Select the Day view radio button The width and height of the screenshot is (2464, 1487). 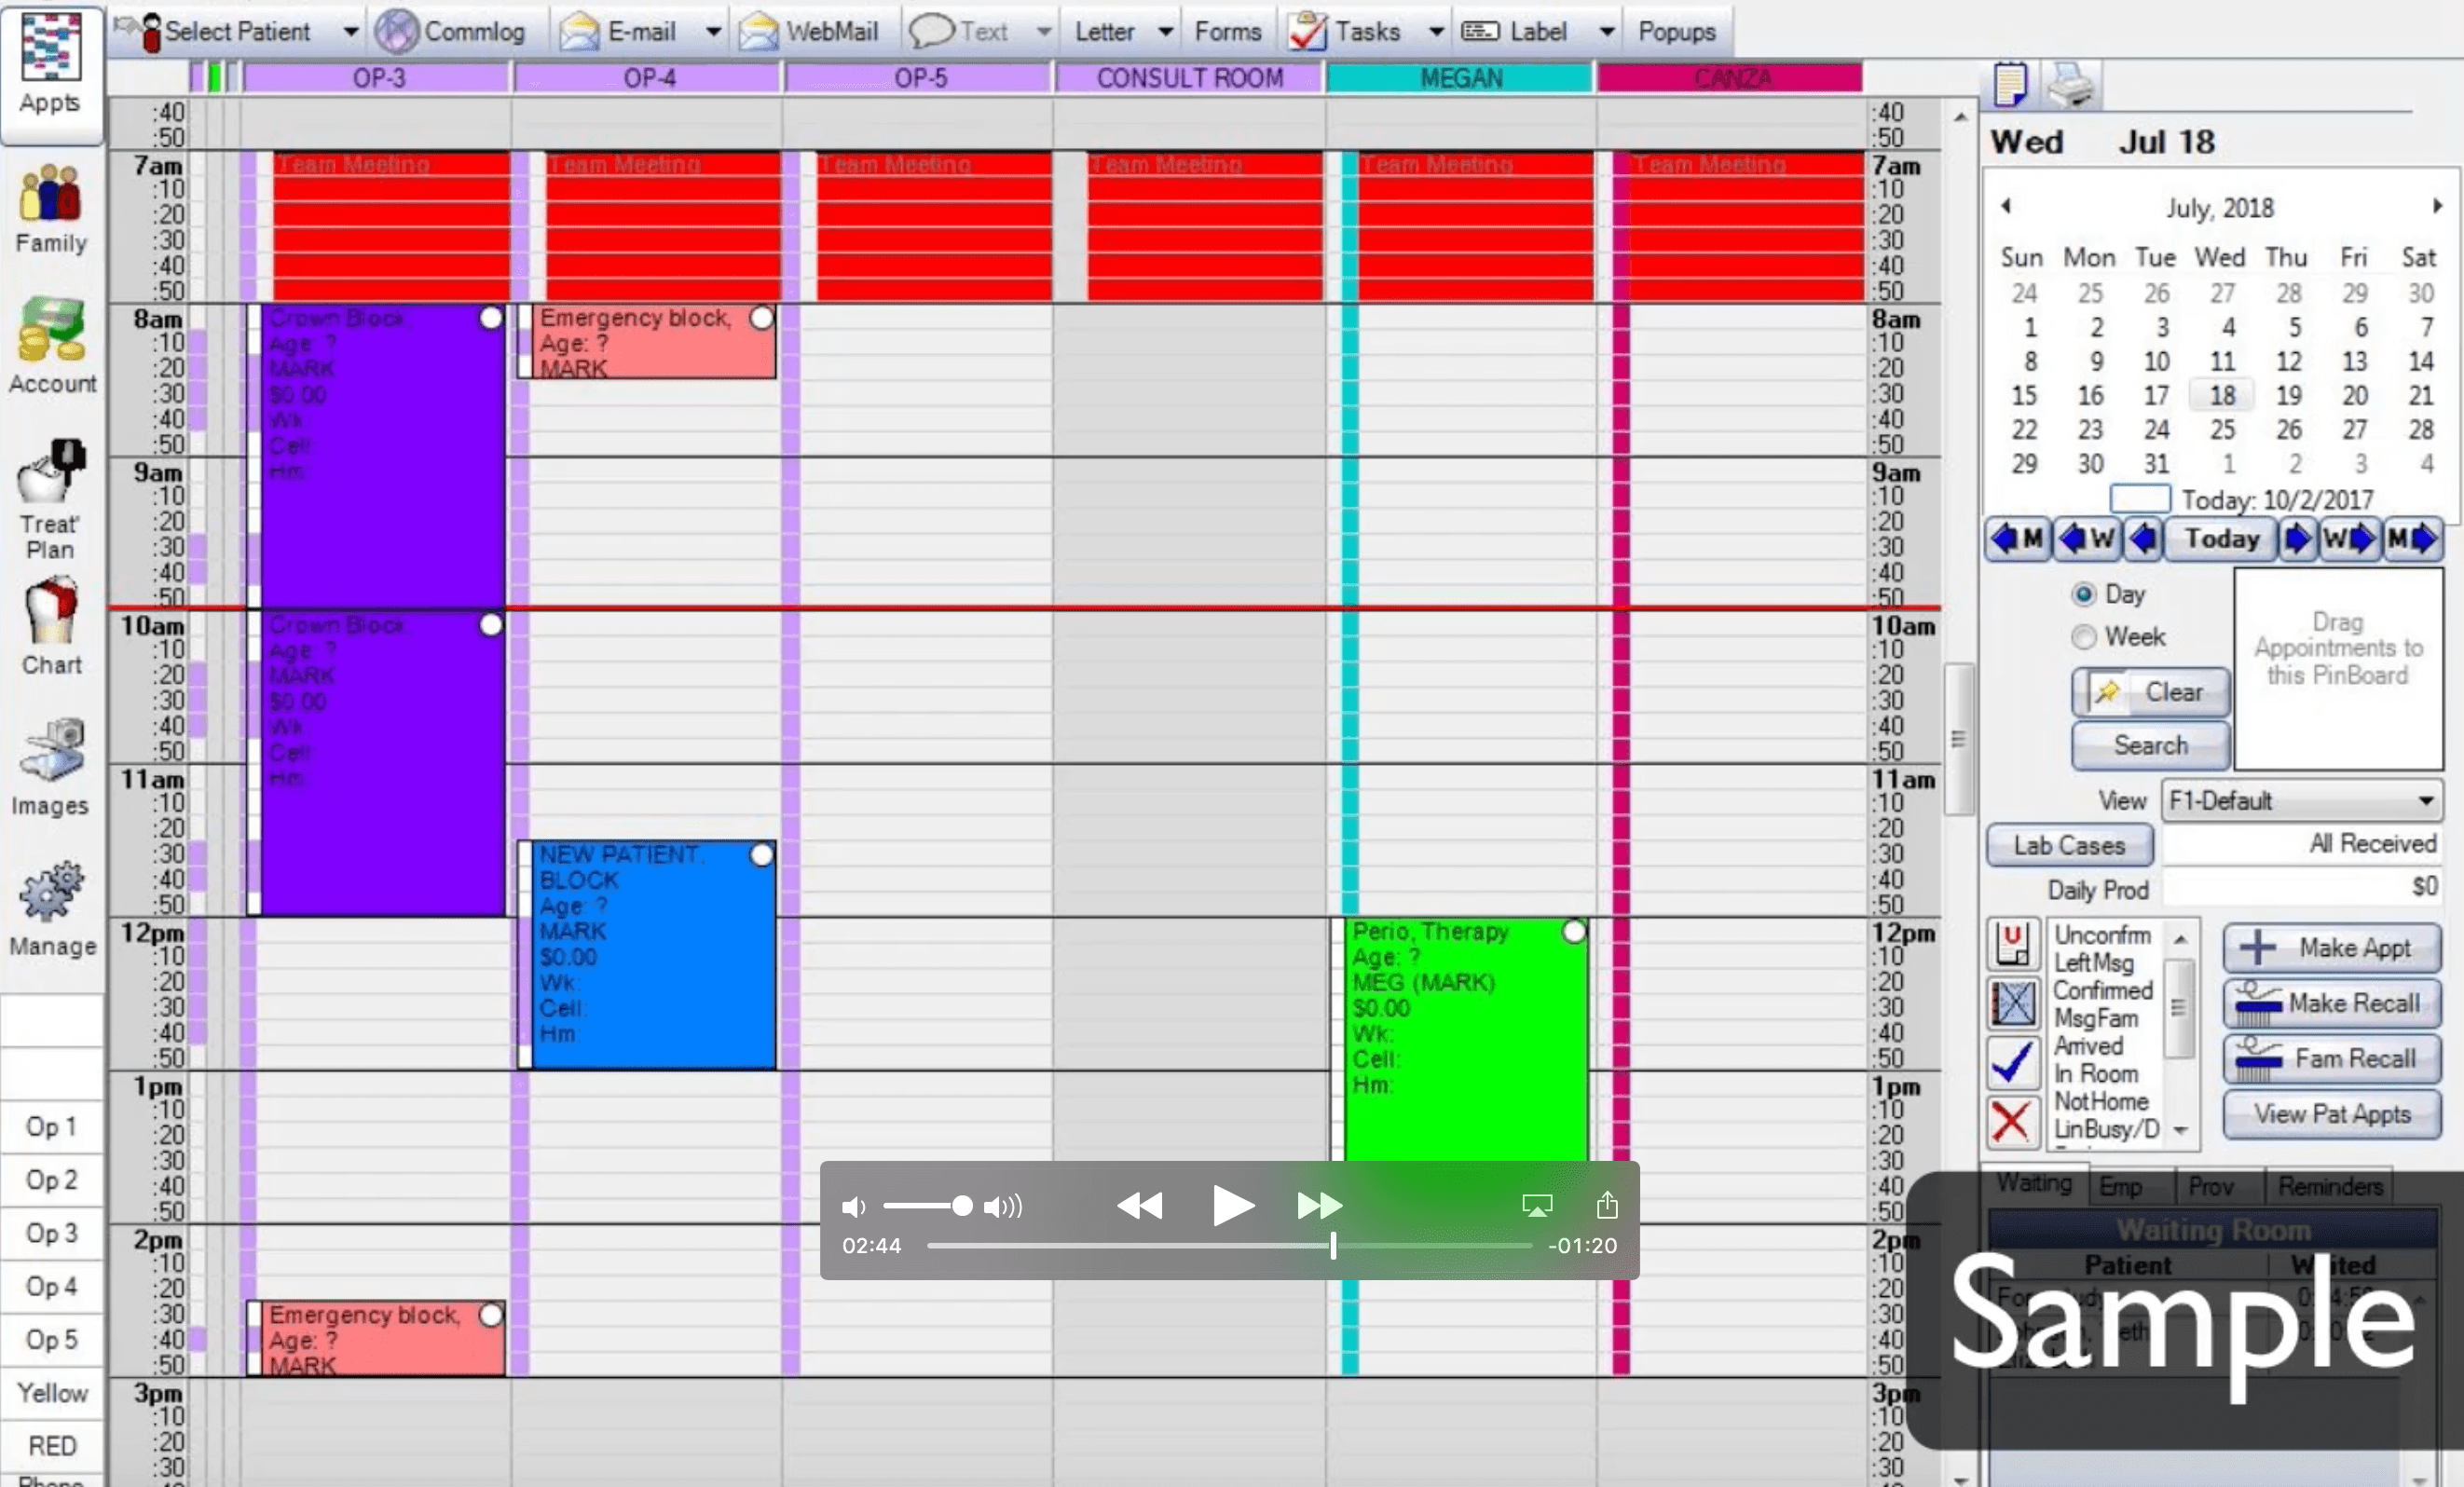(2082, 593)
